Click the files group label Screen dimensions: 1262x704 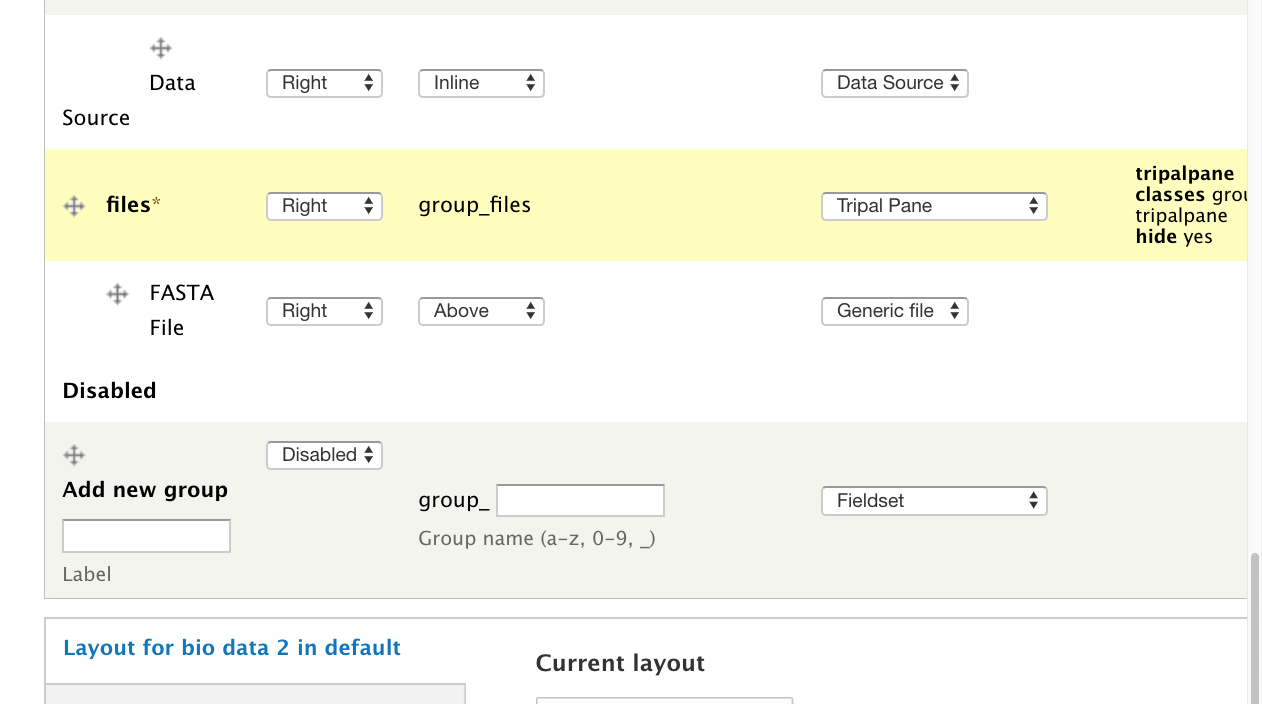(x=128, y=205)
